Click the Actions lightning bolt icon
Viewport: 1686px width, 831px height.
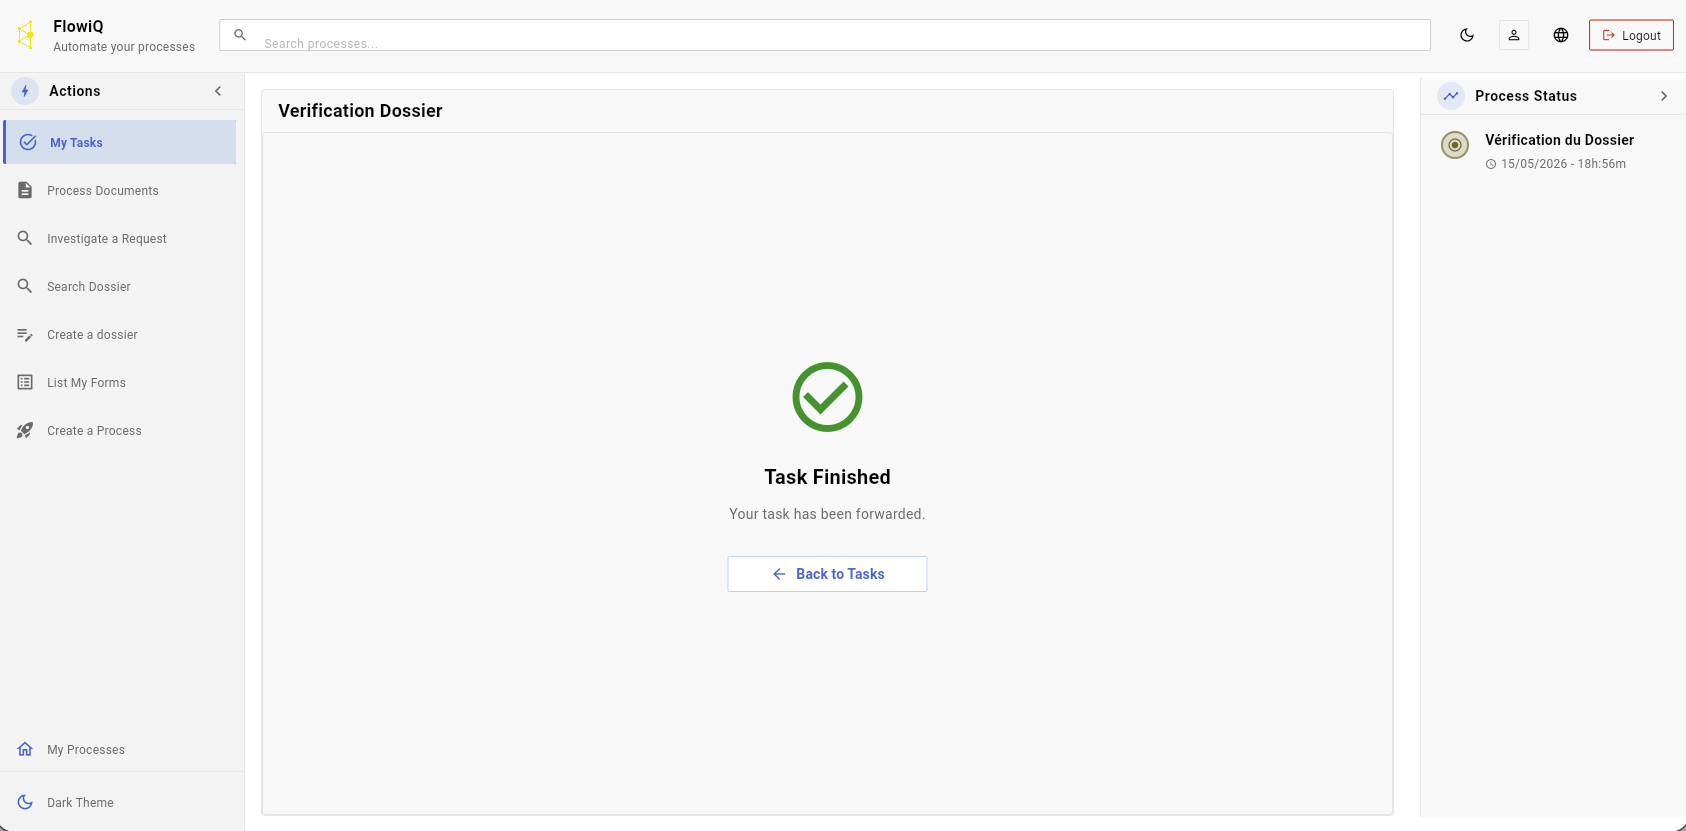pyautogui.click(x=25, y=91)
